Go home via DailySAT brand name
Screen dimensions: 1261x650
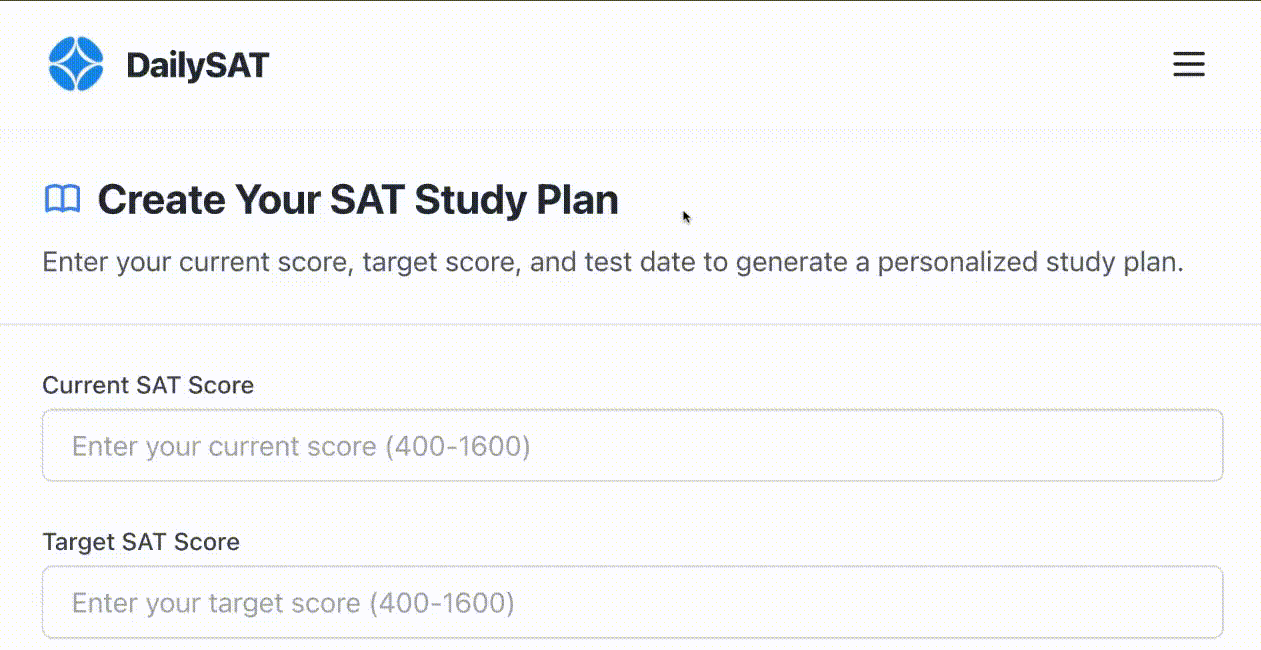tap(197, 66)
